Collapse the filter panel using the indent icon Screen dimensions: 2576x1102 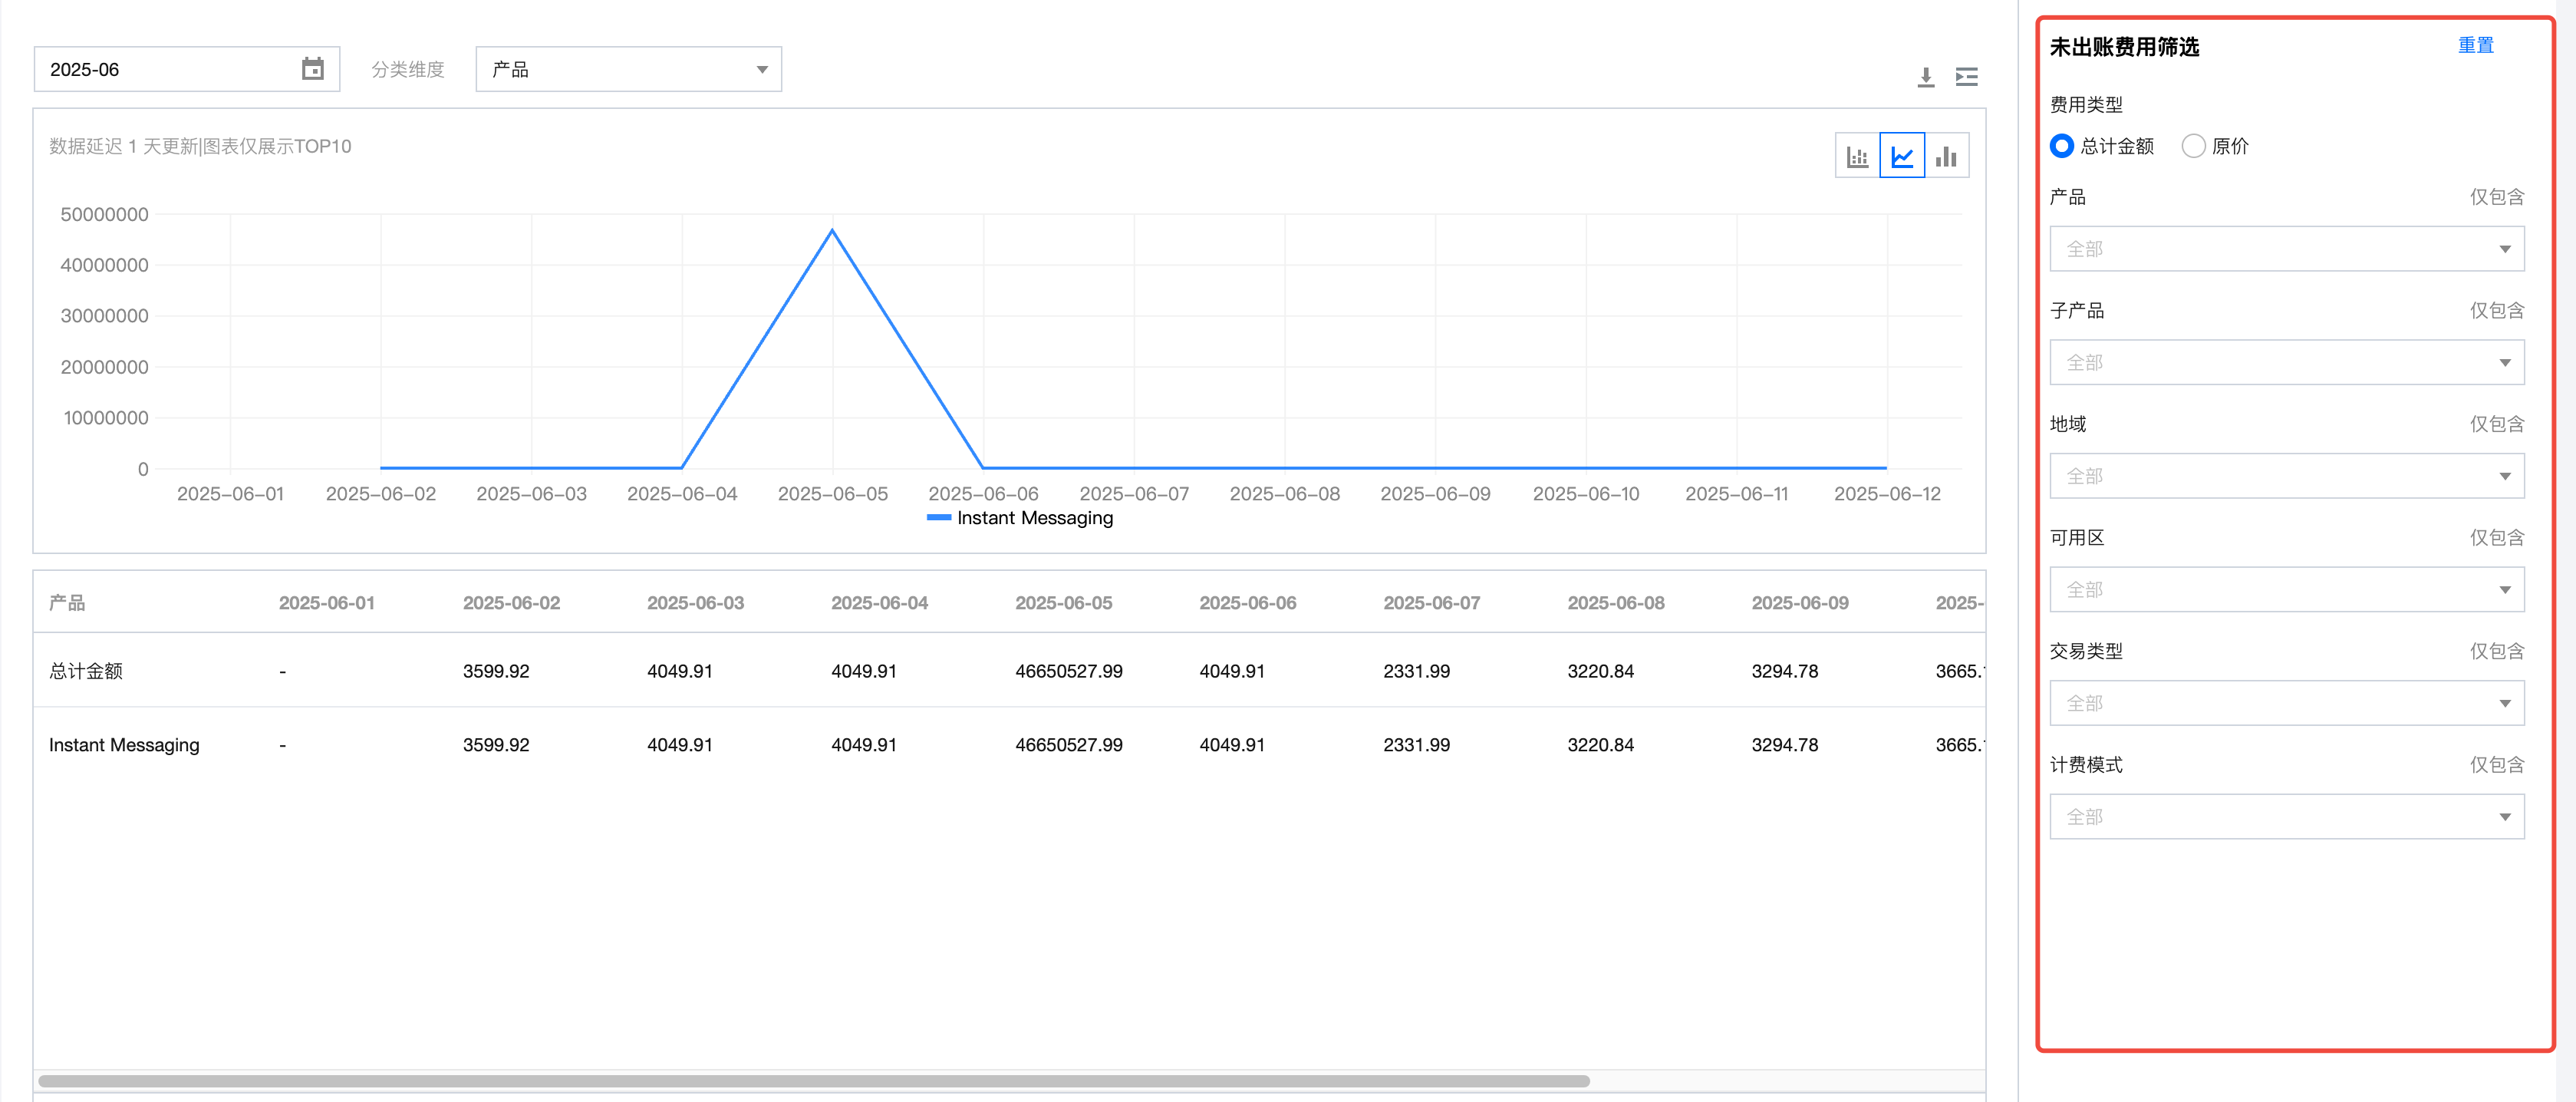click(x=1966, y=77)
